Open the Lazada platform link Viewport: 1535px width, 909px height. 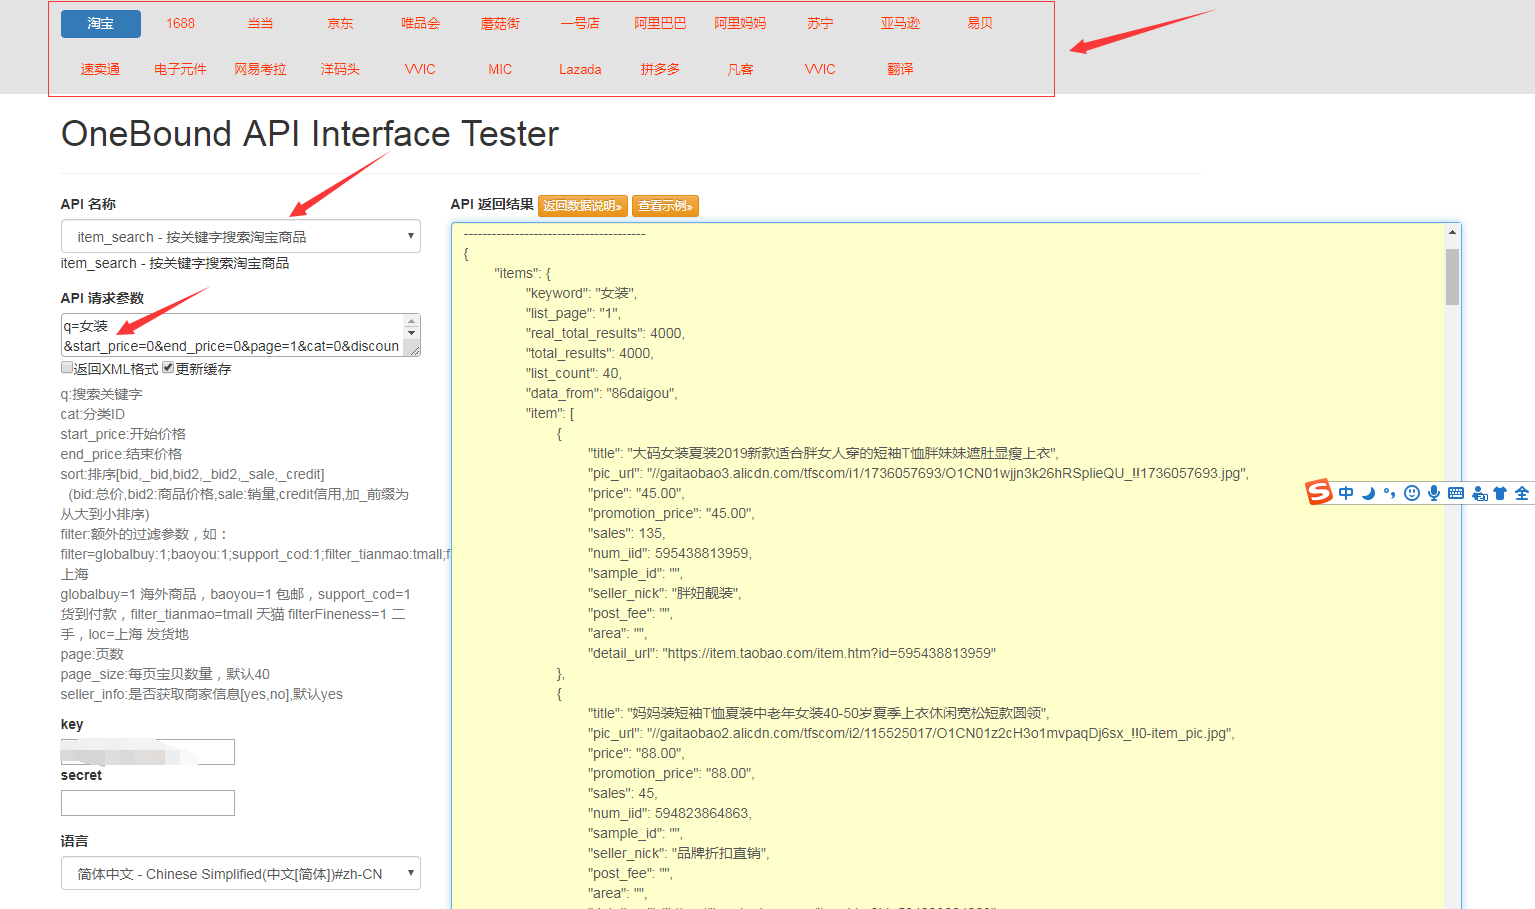pyautogui.click(x=581, y=69)
